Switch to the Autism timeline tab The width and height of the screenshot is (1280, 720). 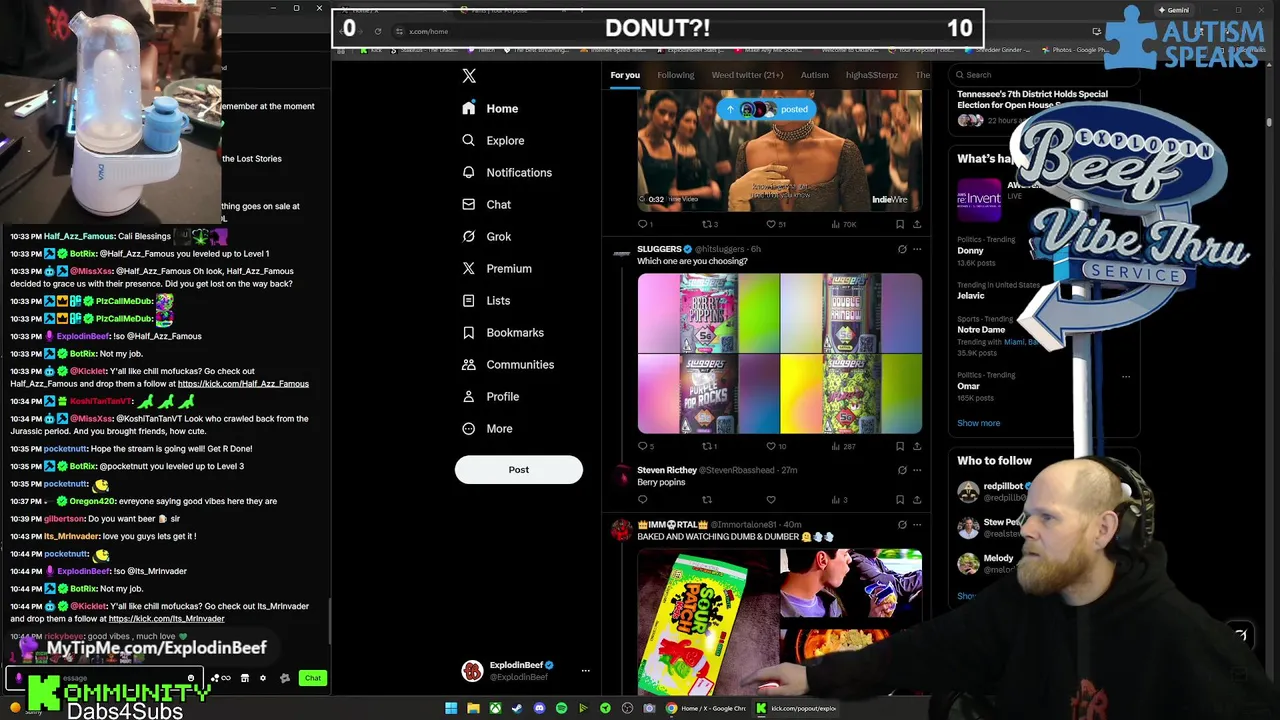[x=814, y=75]
